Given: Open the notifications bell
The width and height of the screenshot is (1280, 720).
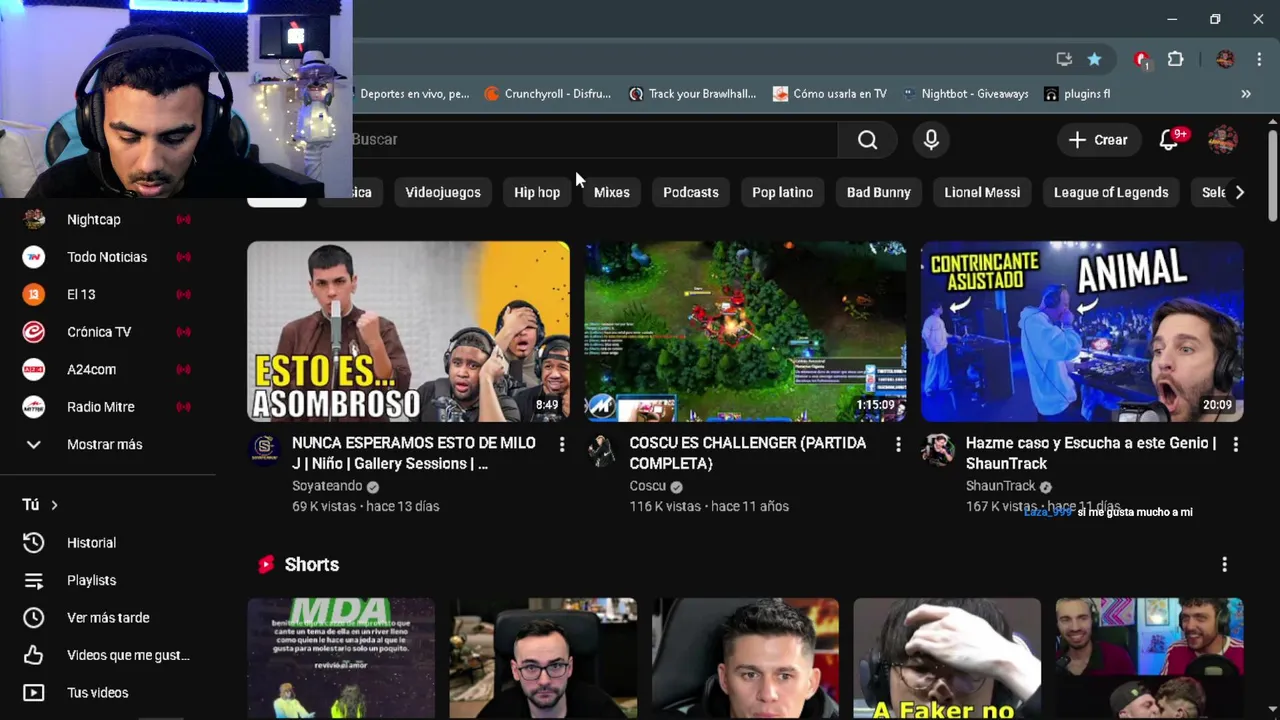Looking at the screenshot, I should (x=1169, y=140).
